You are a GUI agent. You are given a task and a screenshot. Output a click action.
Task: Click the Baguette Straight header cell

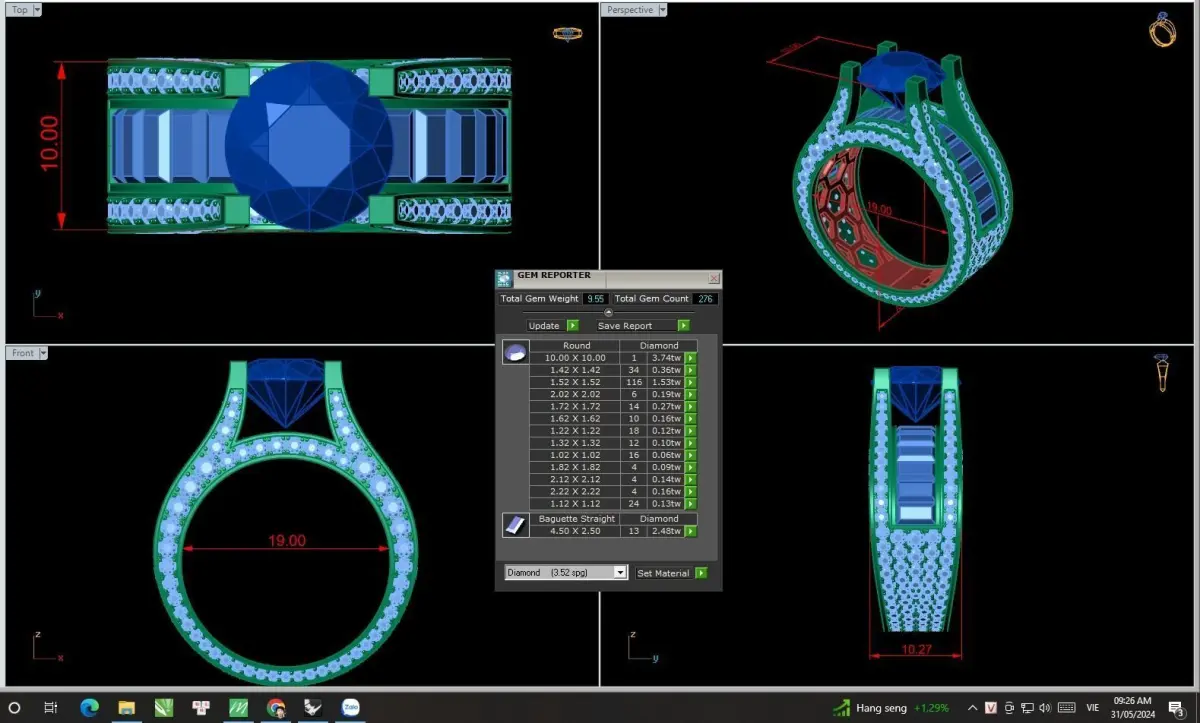pos(577,519)
